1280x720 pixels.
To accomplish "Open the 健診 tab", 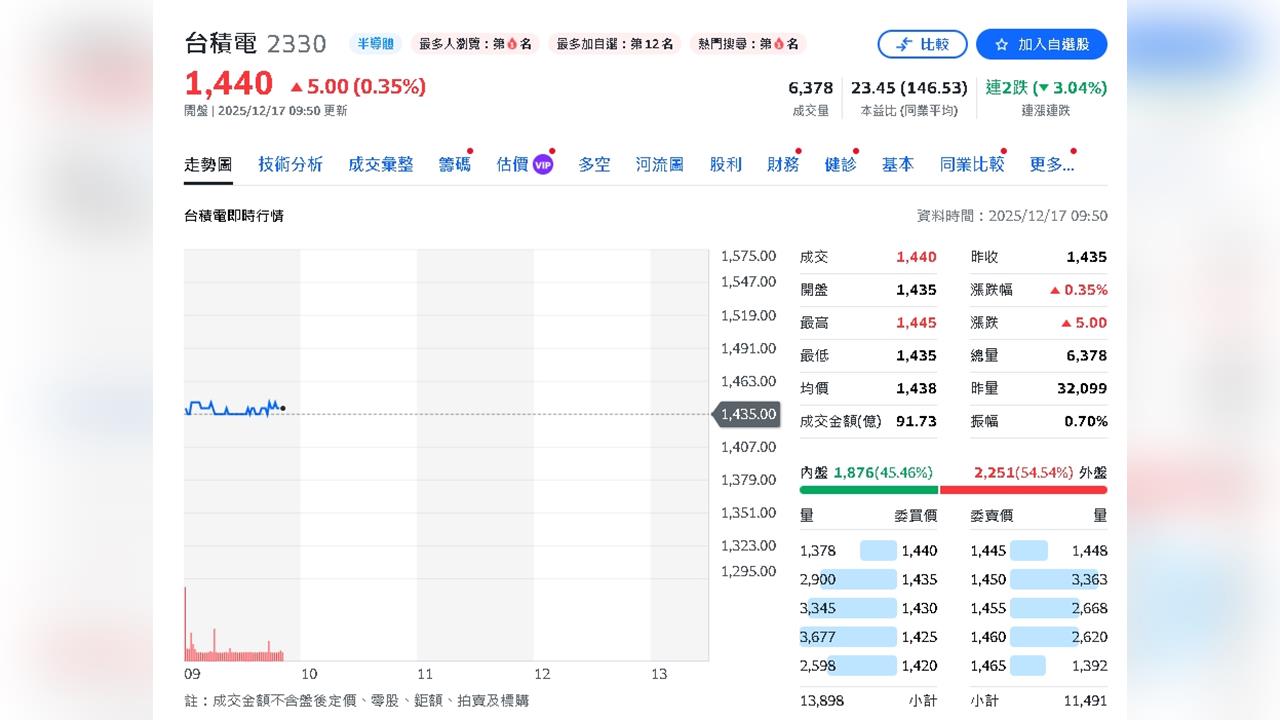I will point(841,164).
